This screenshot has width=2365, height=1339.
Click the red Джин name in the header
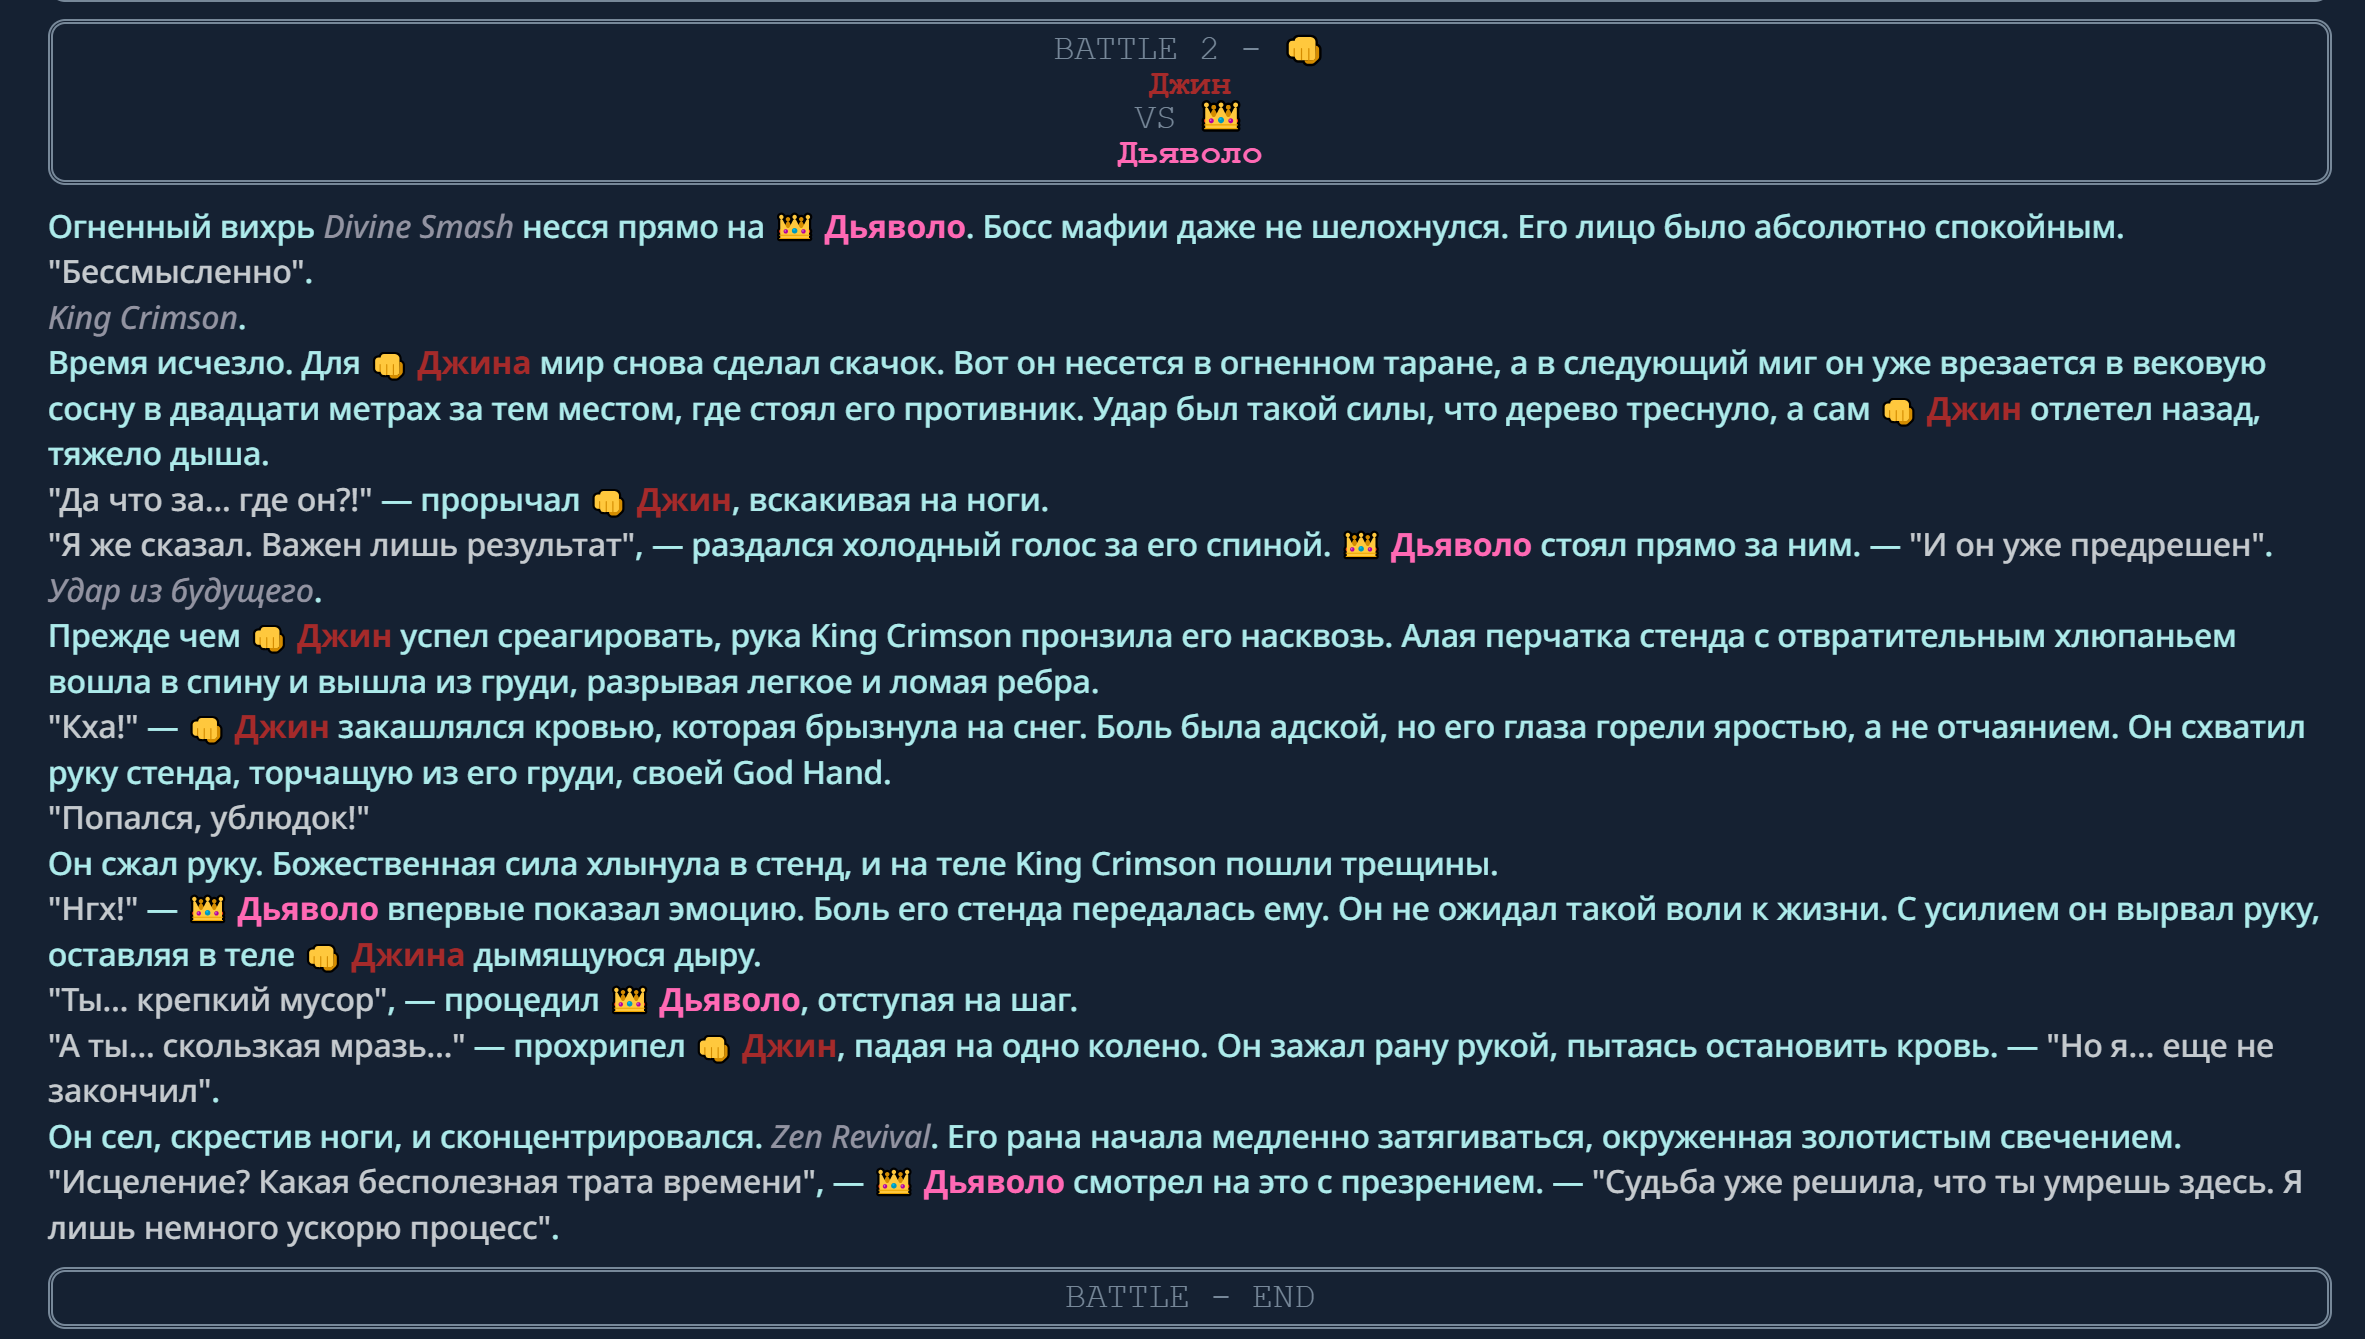(x=1189, y=84)
